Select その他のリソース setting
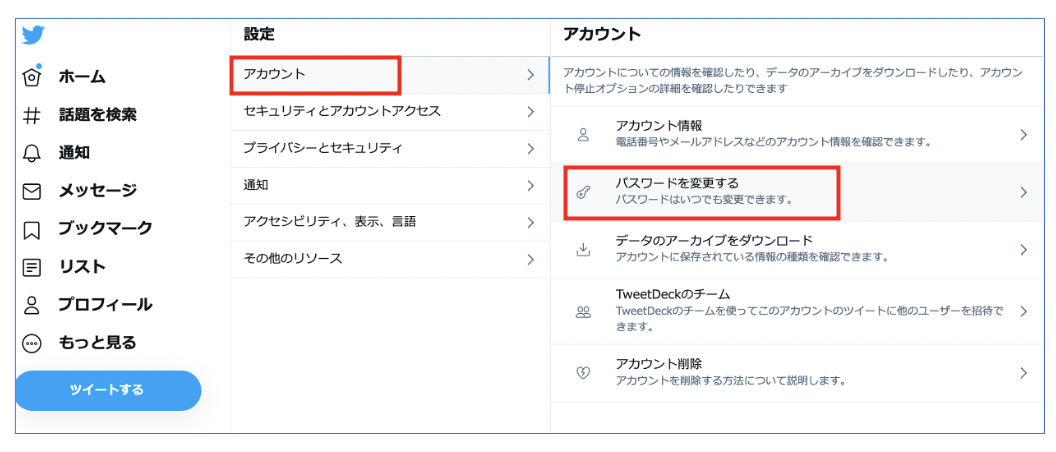 tap(391, 259)
